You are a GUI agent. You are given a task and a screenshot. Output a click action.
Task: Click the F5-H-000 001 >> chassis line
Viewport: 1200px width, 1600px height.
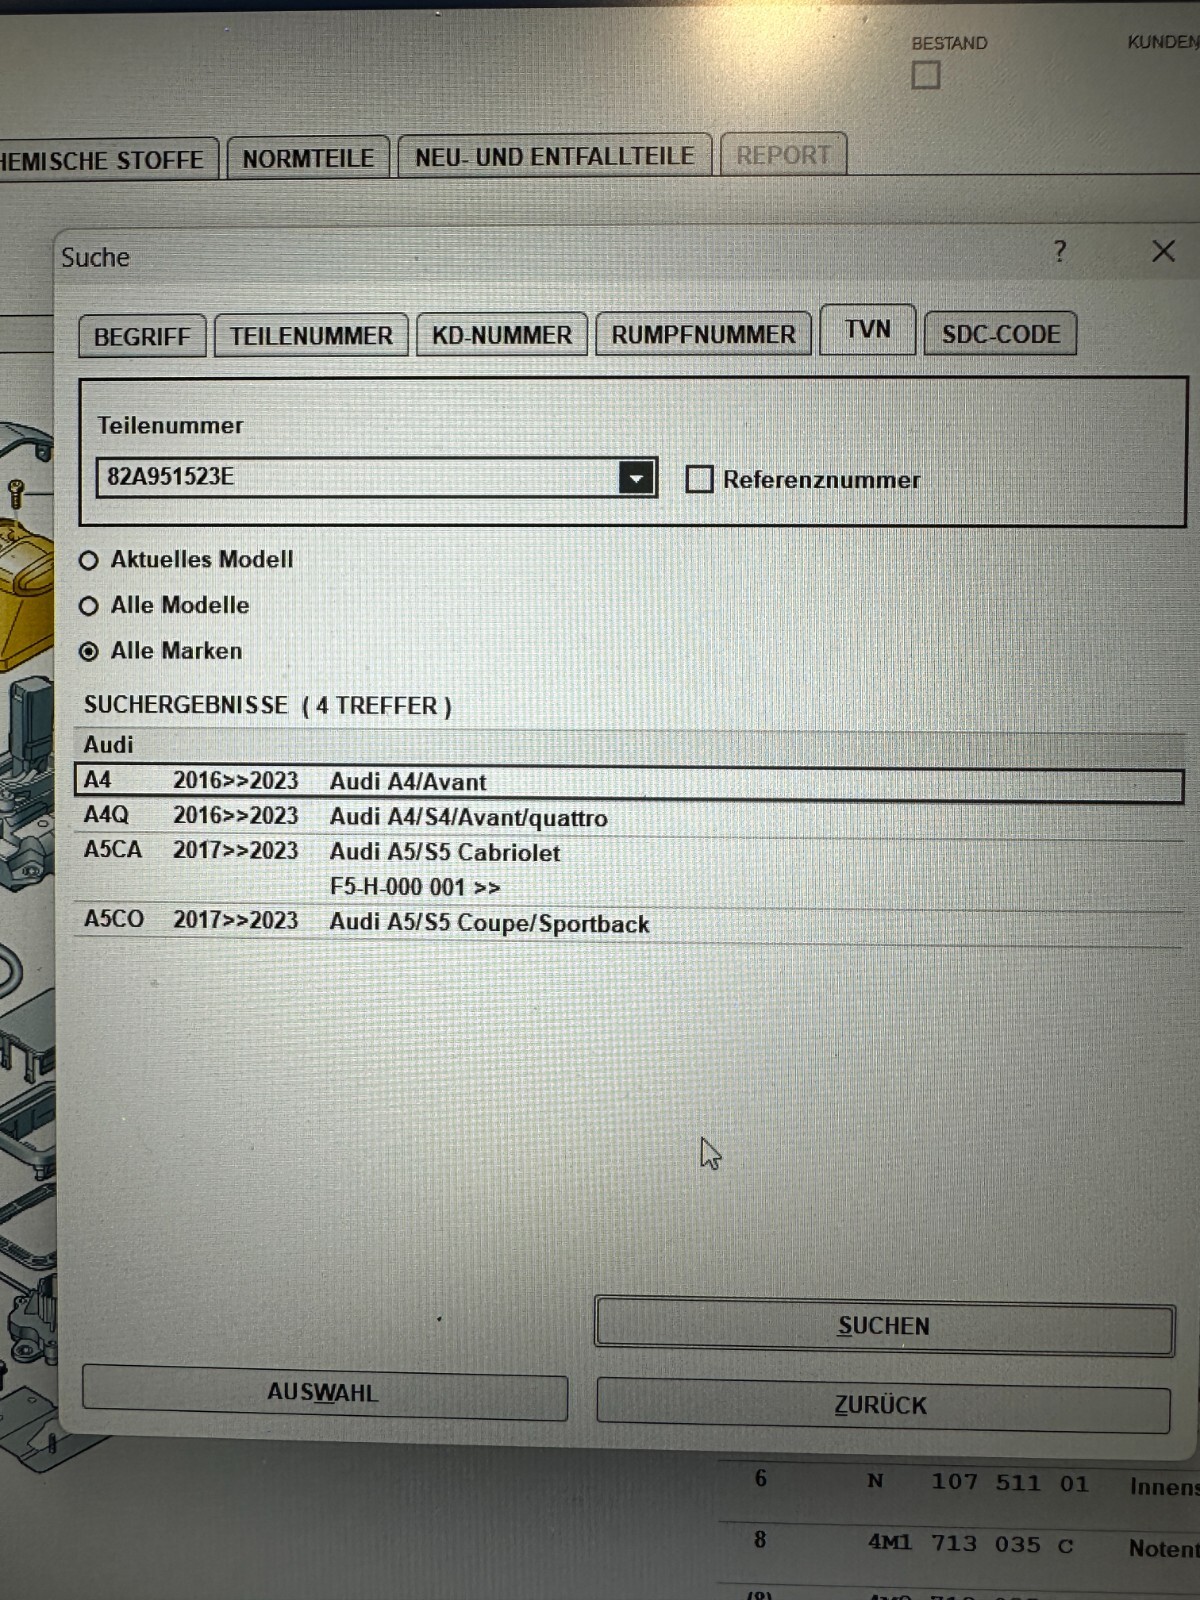tap(415, 887)
